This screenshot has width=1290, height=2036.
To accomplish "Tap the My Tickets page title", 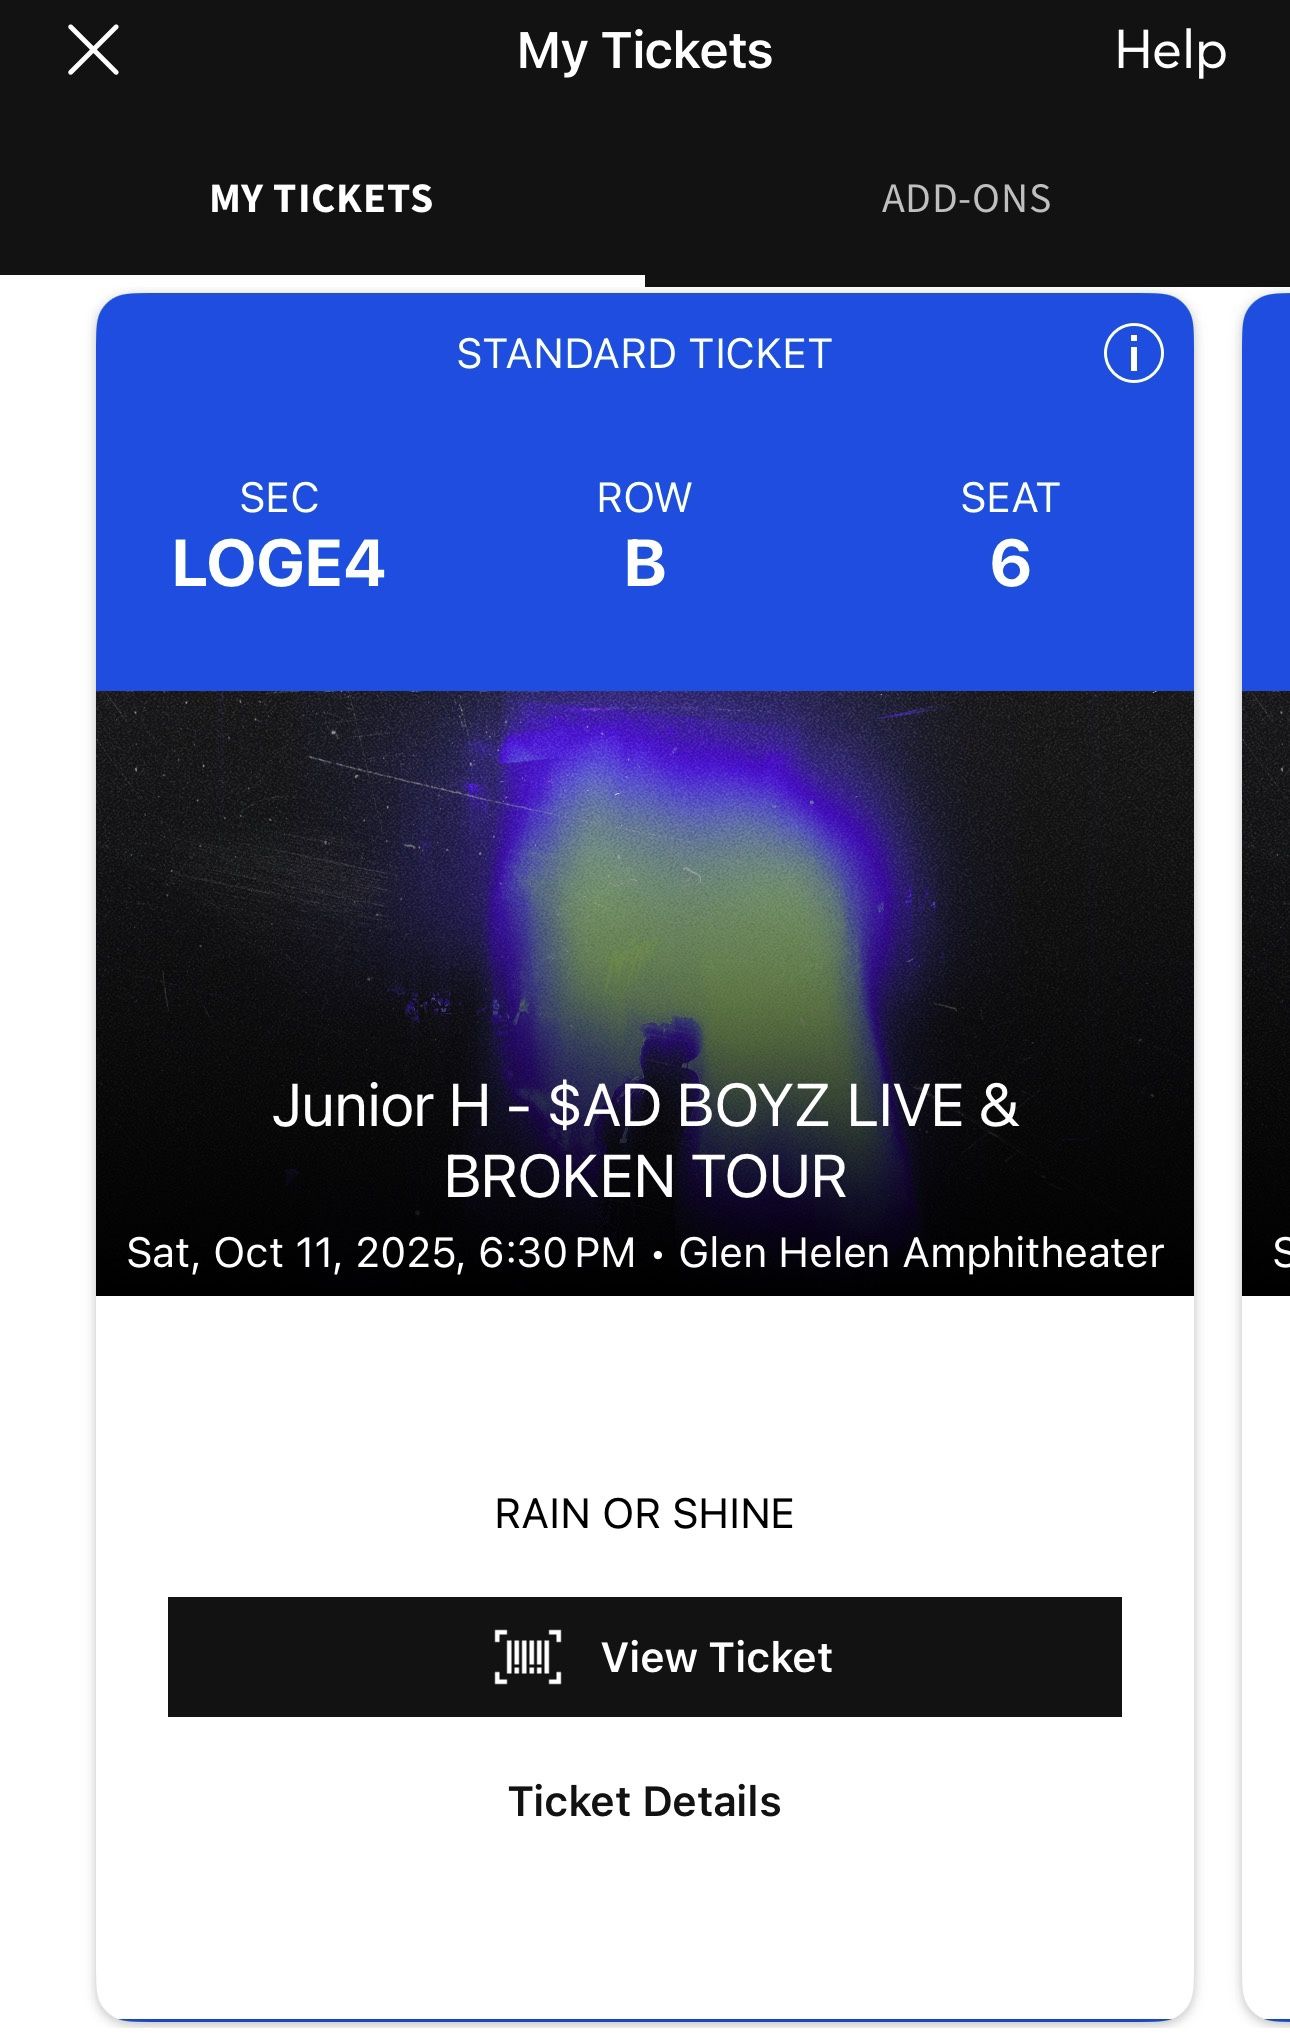I will coord(645,50).
